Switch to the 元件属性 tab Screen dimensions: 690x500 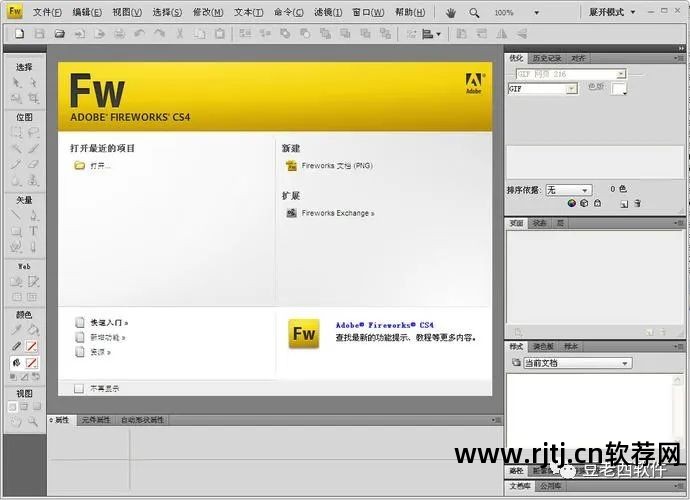click(x=96, y=420)
